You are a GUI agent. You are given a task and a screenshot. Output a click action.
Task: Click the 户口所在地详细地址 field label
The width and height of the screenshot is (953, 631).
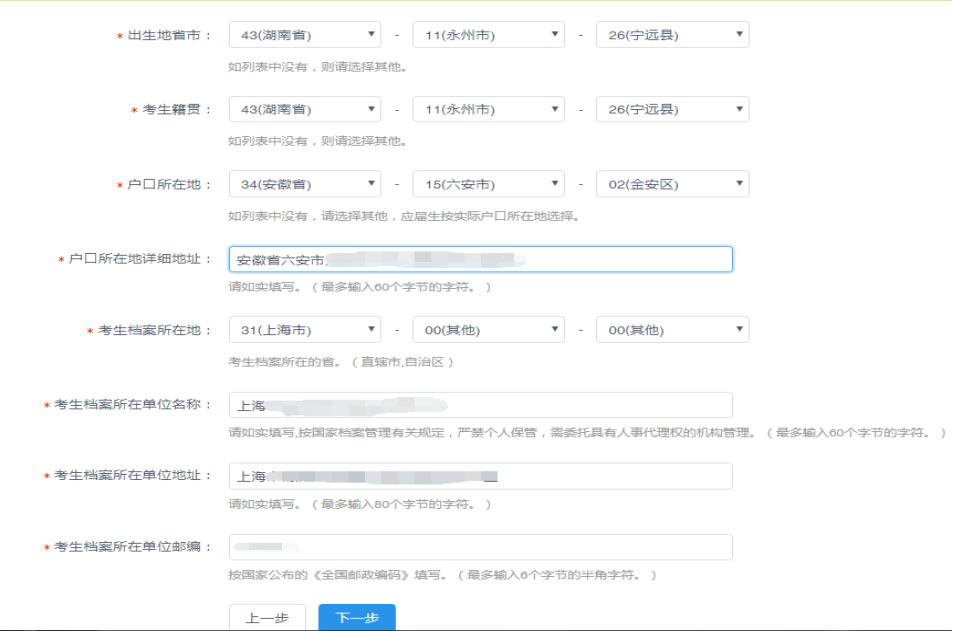(140, 260)
